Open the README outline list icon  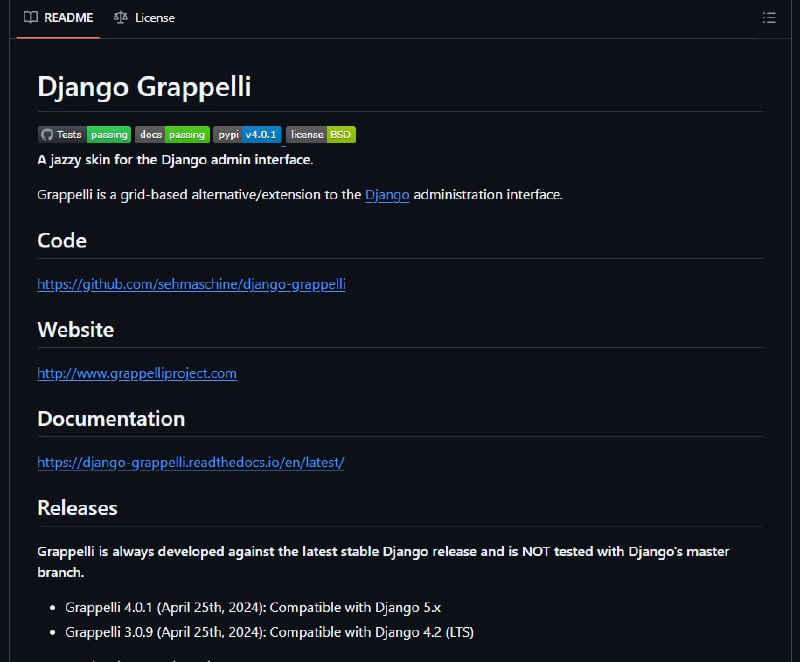[769, 18]
